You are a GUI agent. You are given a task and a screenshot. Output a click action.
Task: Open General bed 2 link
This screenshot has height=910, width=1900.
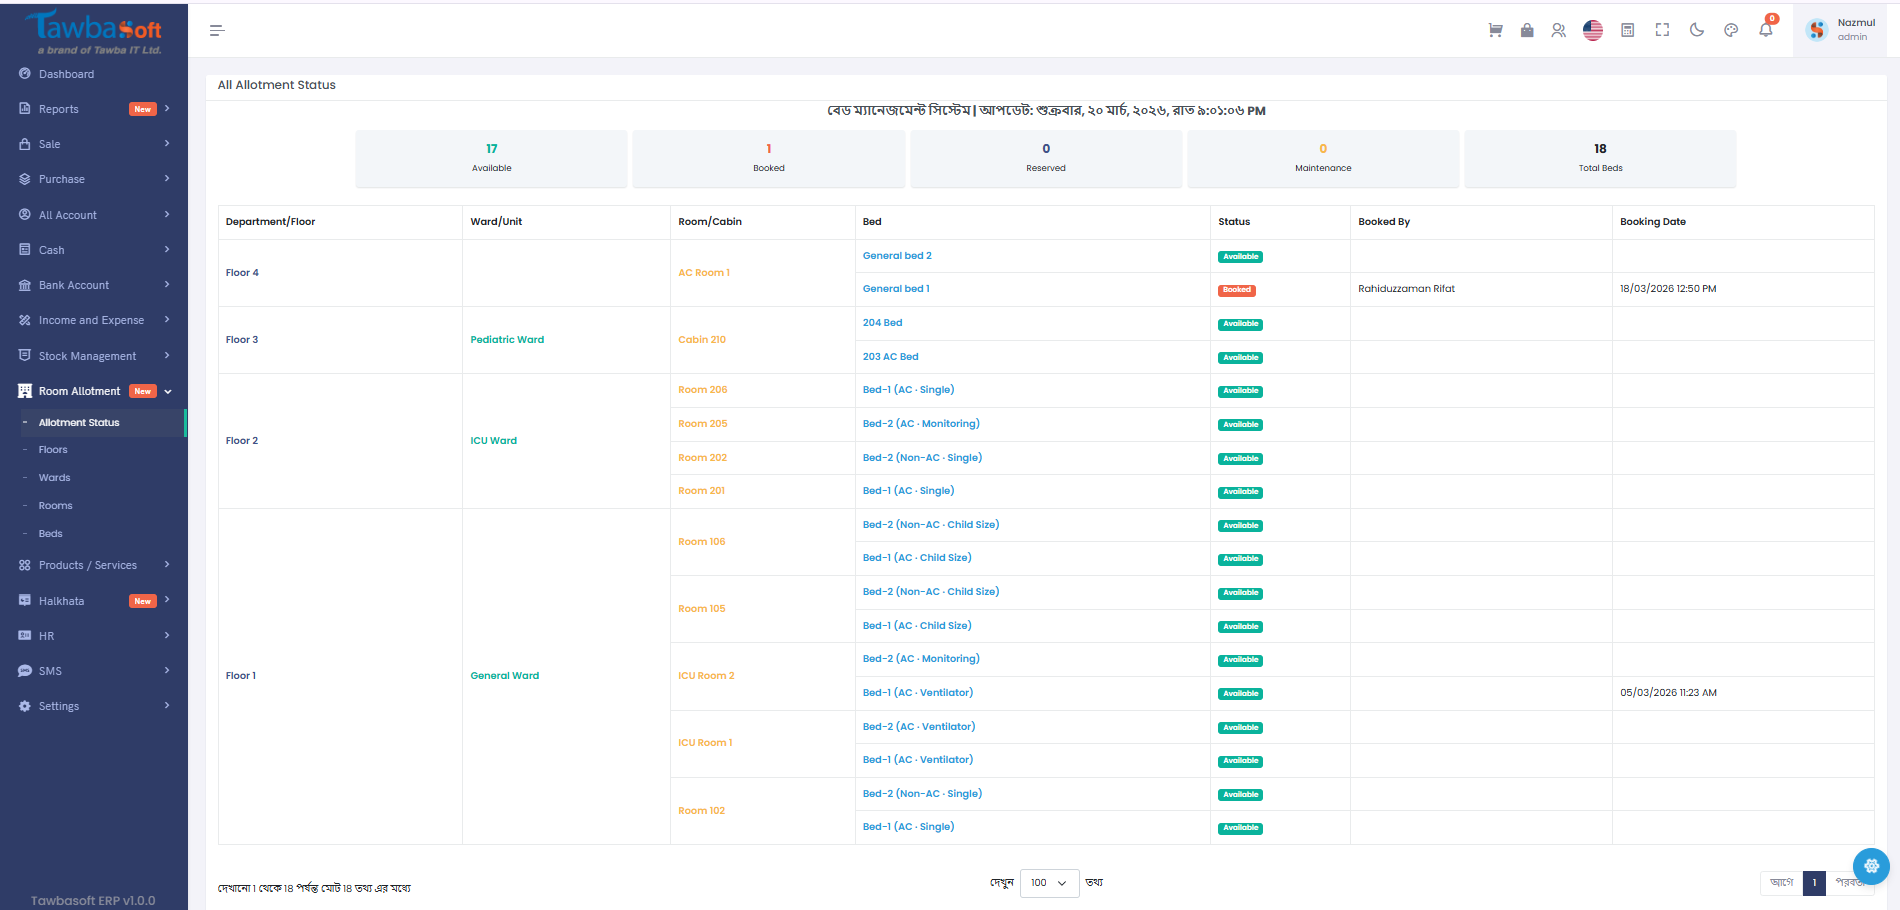pyautogui.click(x=897, y=256)
